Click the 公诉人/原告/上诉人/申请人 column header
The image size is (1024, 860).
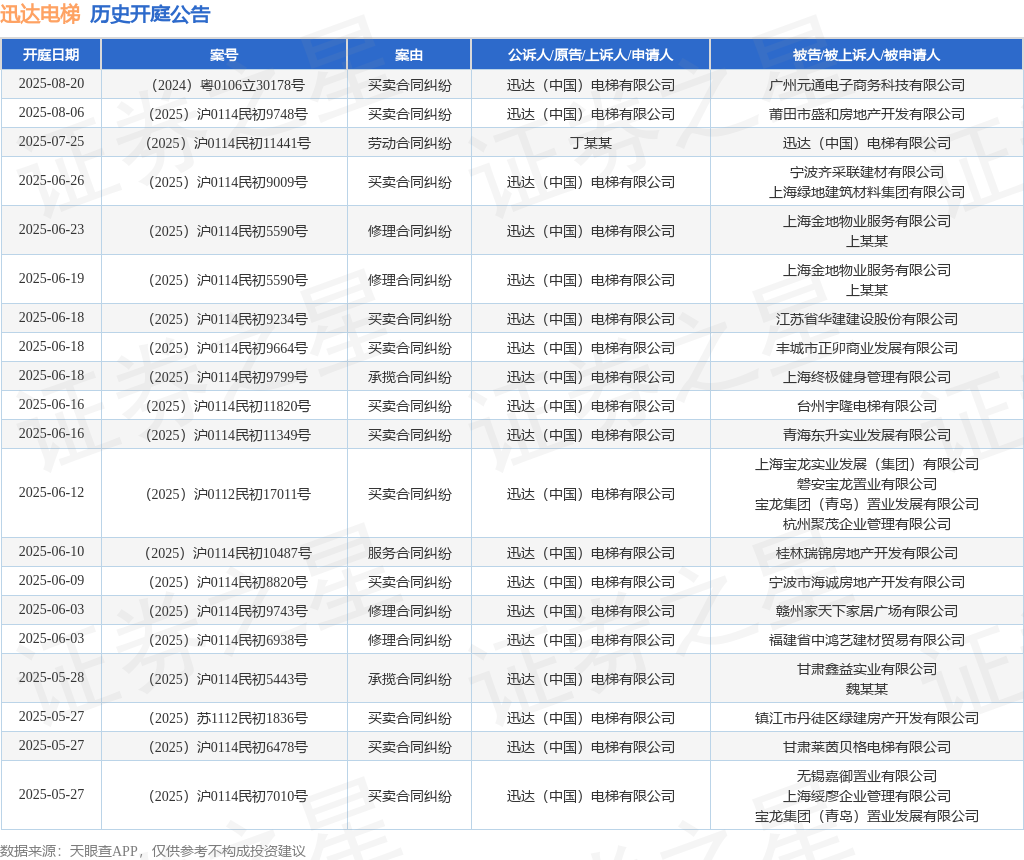[x=590, y=55]
